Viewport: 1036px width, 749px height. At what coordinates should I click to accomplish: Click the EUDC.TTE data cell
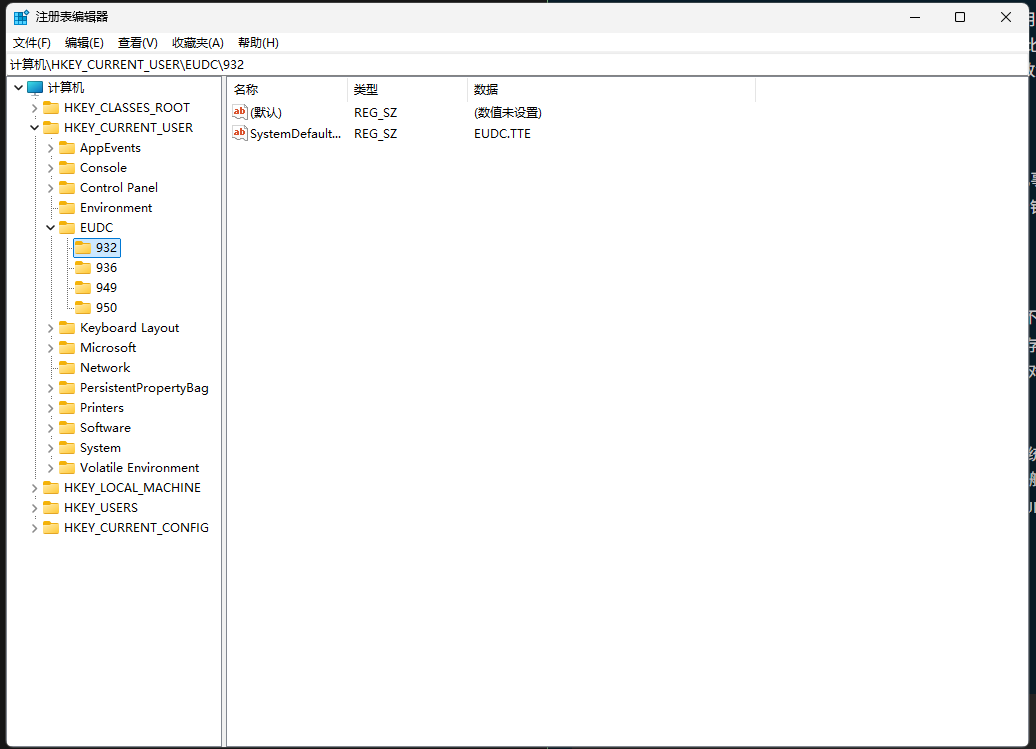click(x=502, y=134)
